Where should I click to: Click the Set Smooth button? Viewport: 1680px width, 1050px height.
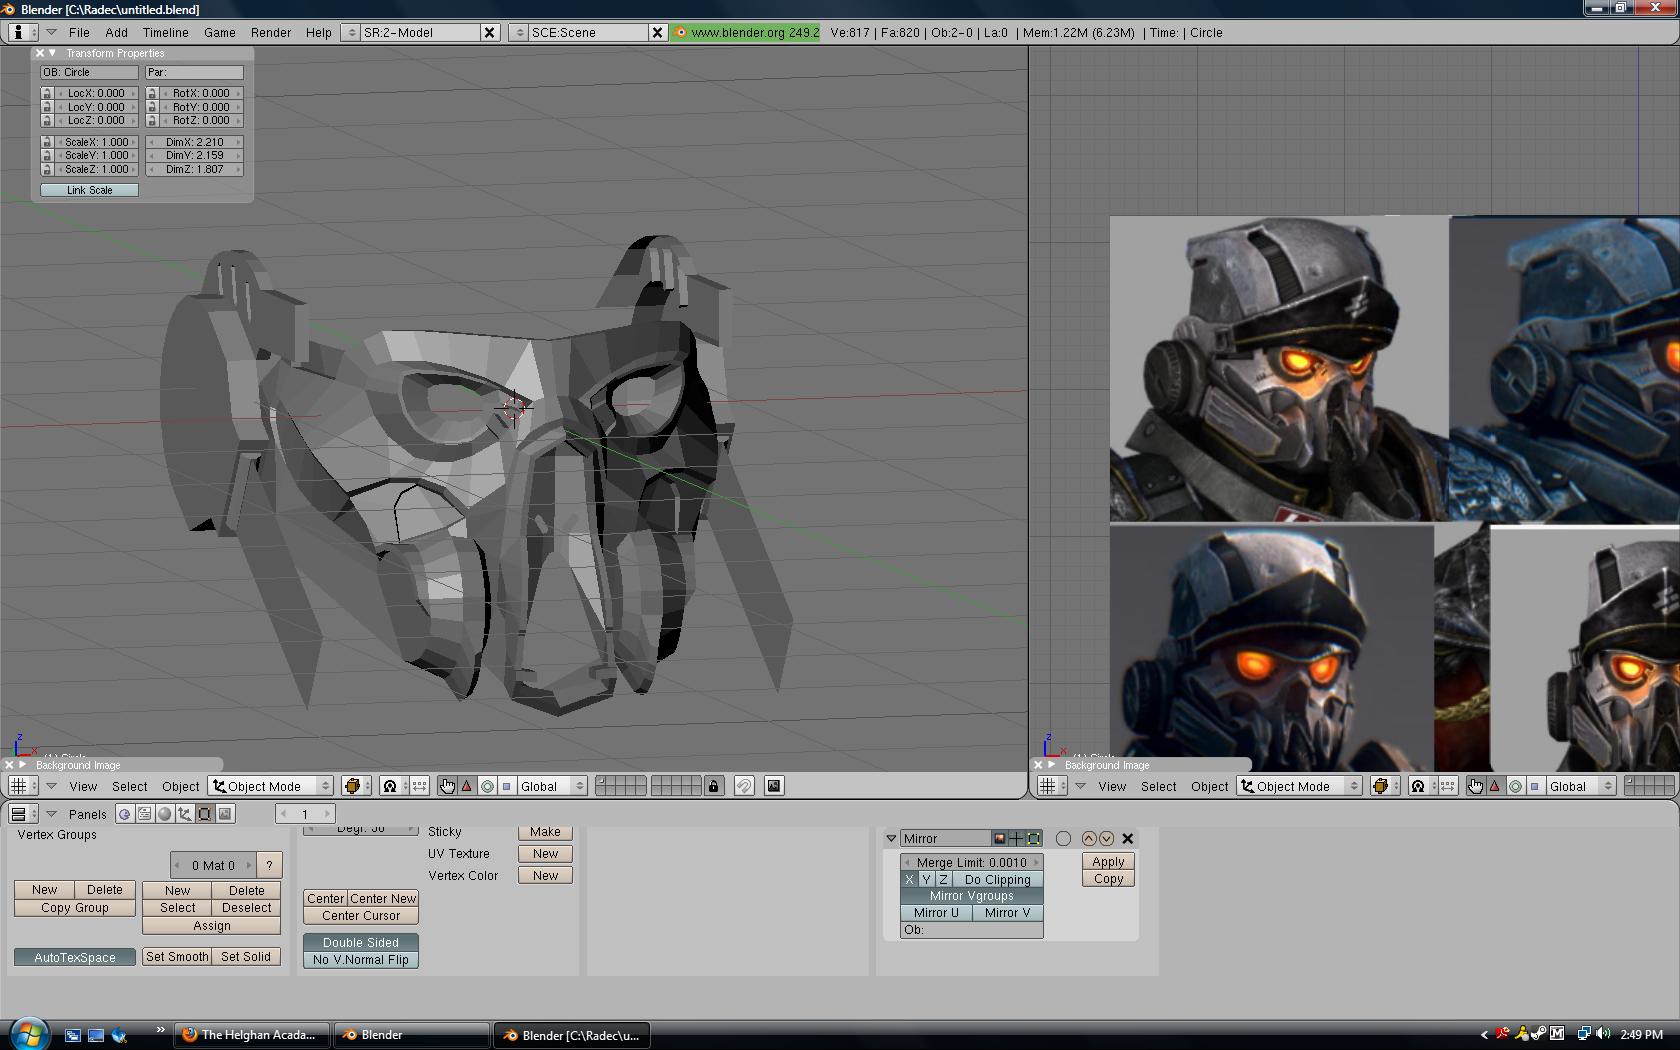tap(177, 957)
